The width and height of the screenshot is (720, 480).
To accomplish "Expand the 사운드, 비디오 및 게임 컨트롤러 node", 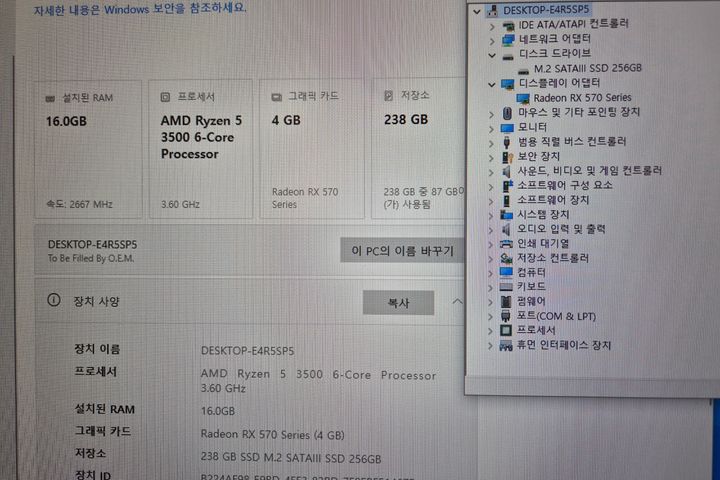I will pyautogui.click(x=491, y=173).
